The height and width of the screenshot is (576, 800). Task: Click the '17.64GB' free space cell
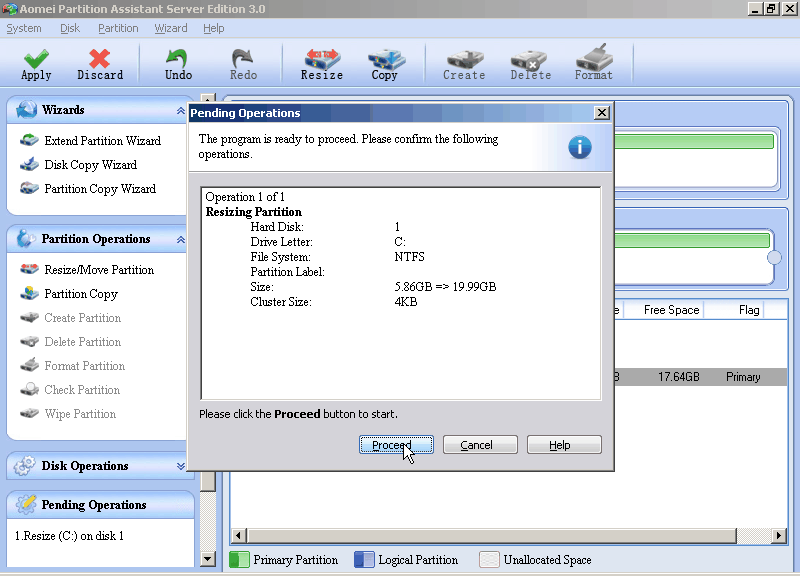[678, 377]
